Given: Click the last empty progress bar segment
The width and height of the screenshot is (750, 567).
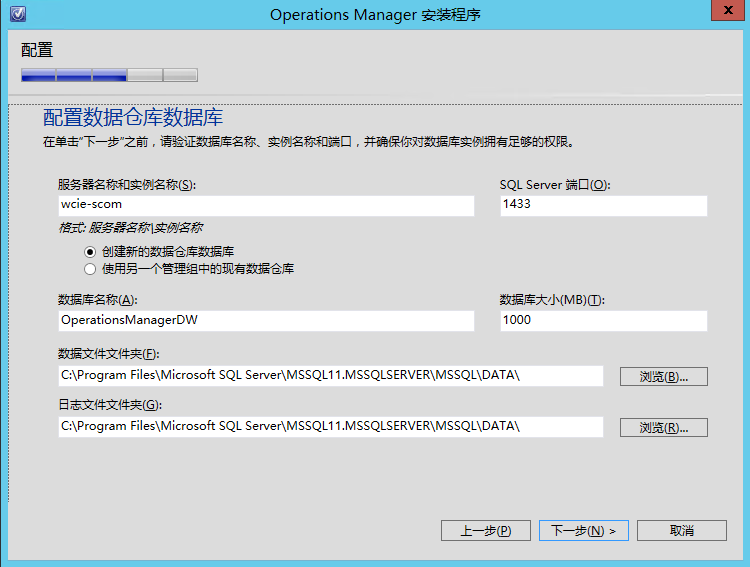Looking at the screenshot, I should coord(180,75).
